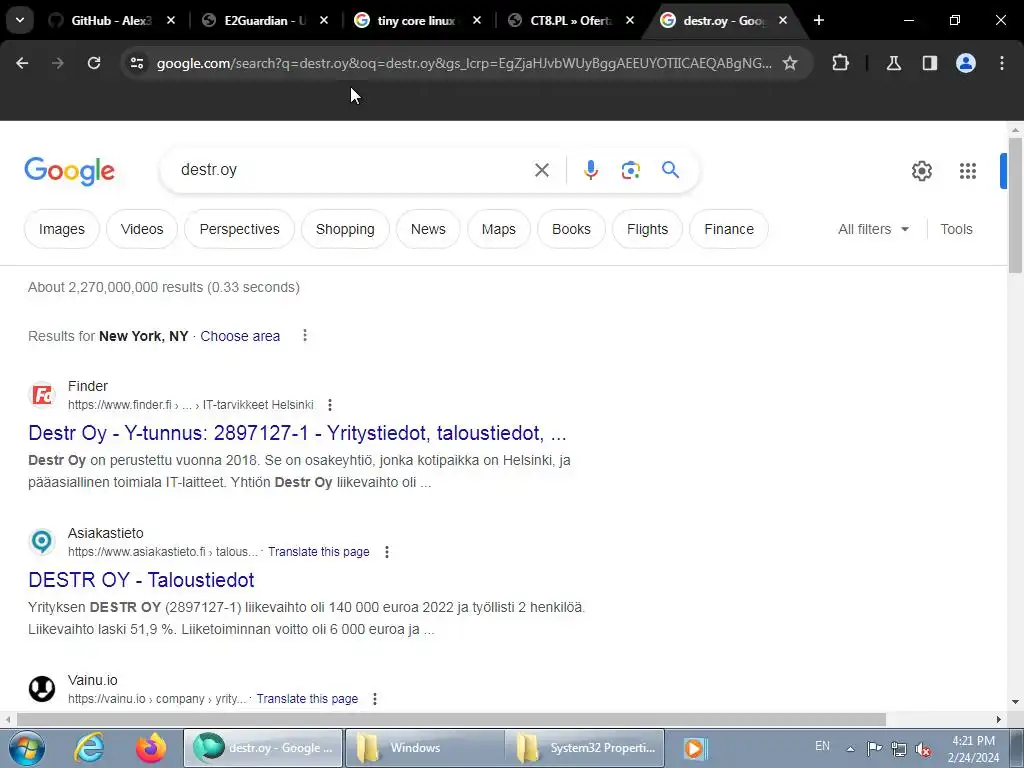Click the Finder site favicon
Image resolution: width=1024 pixels, height=768 pixels.
pos(42,395)
